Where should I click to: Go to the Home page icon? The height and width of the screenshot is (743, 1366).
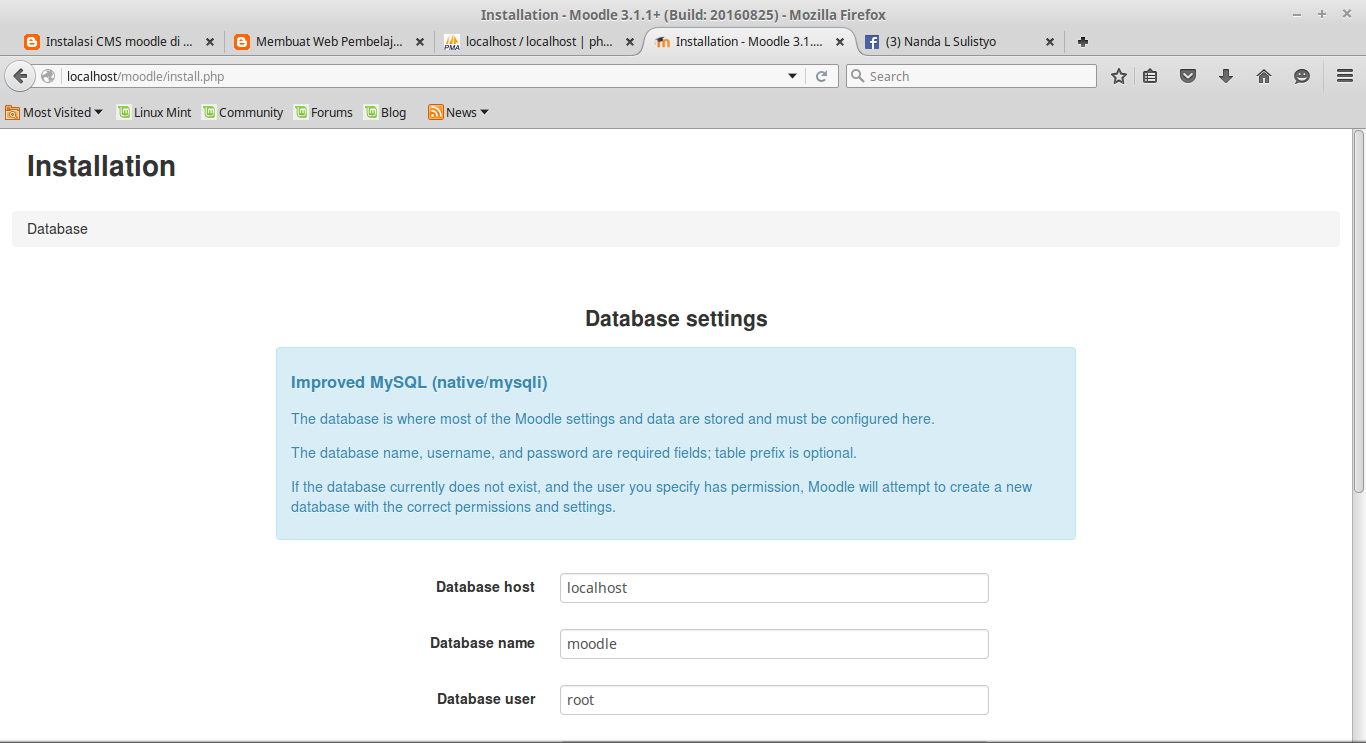pos(1264,76)
